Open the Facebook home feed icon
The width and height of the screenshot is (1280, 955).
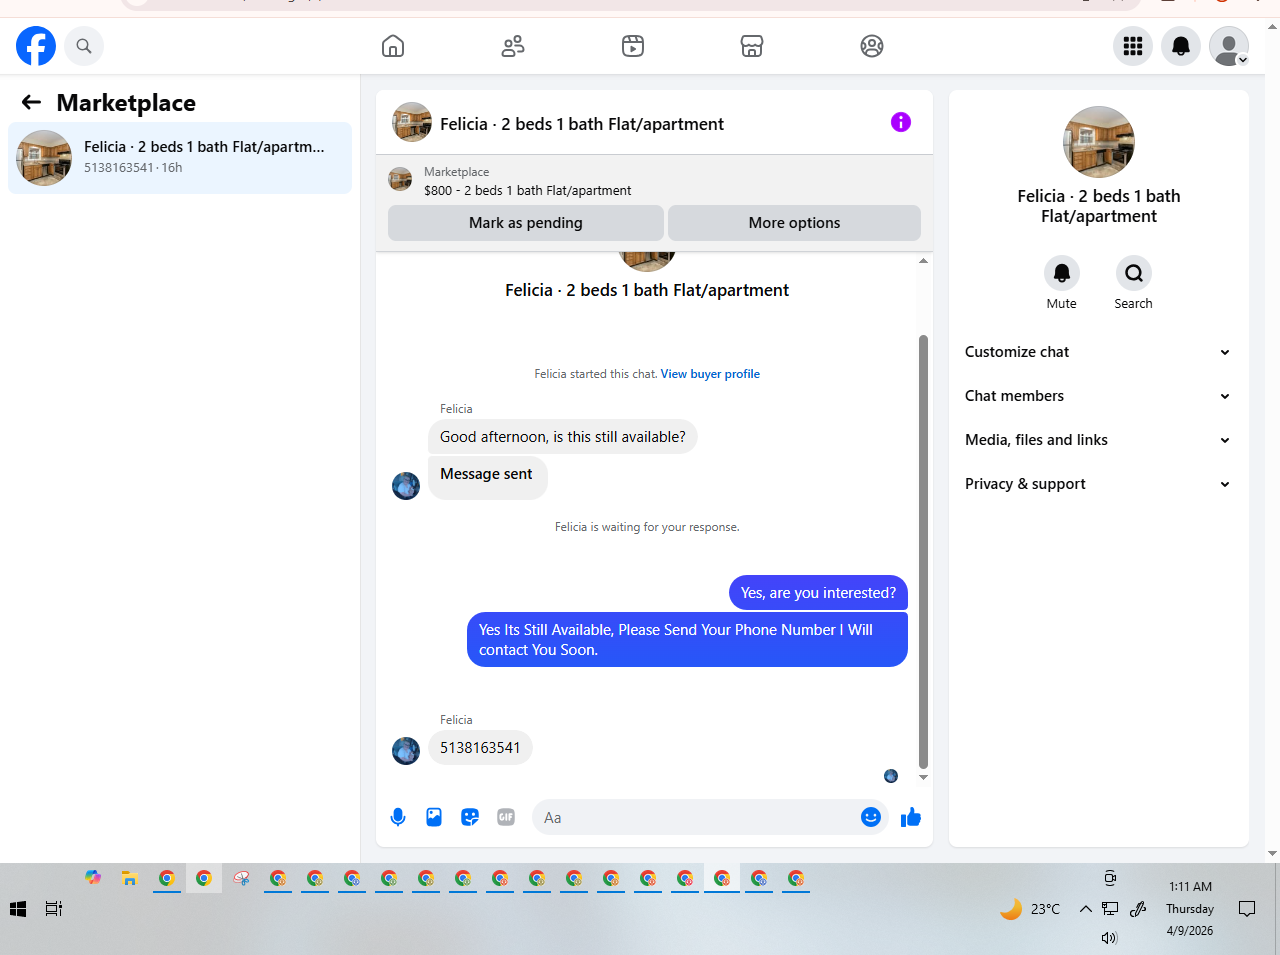pyautogui.click(x=393, y=46)
